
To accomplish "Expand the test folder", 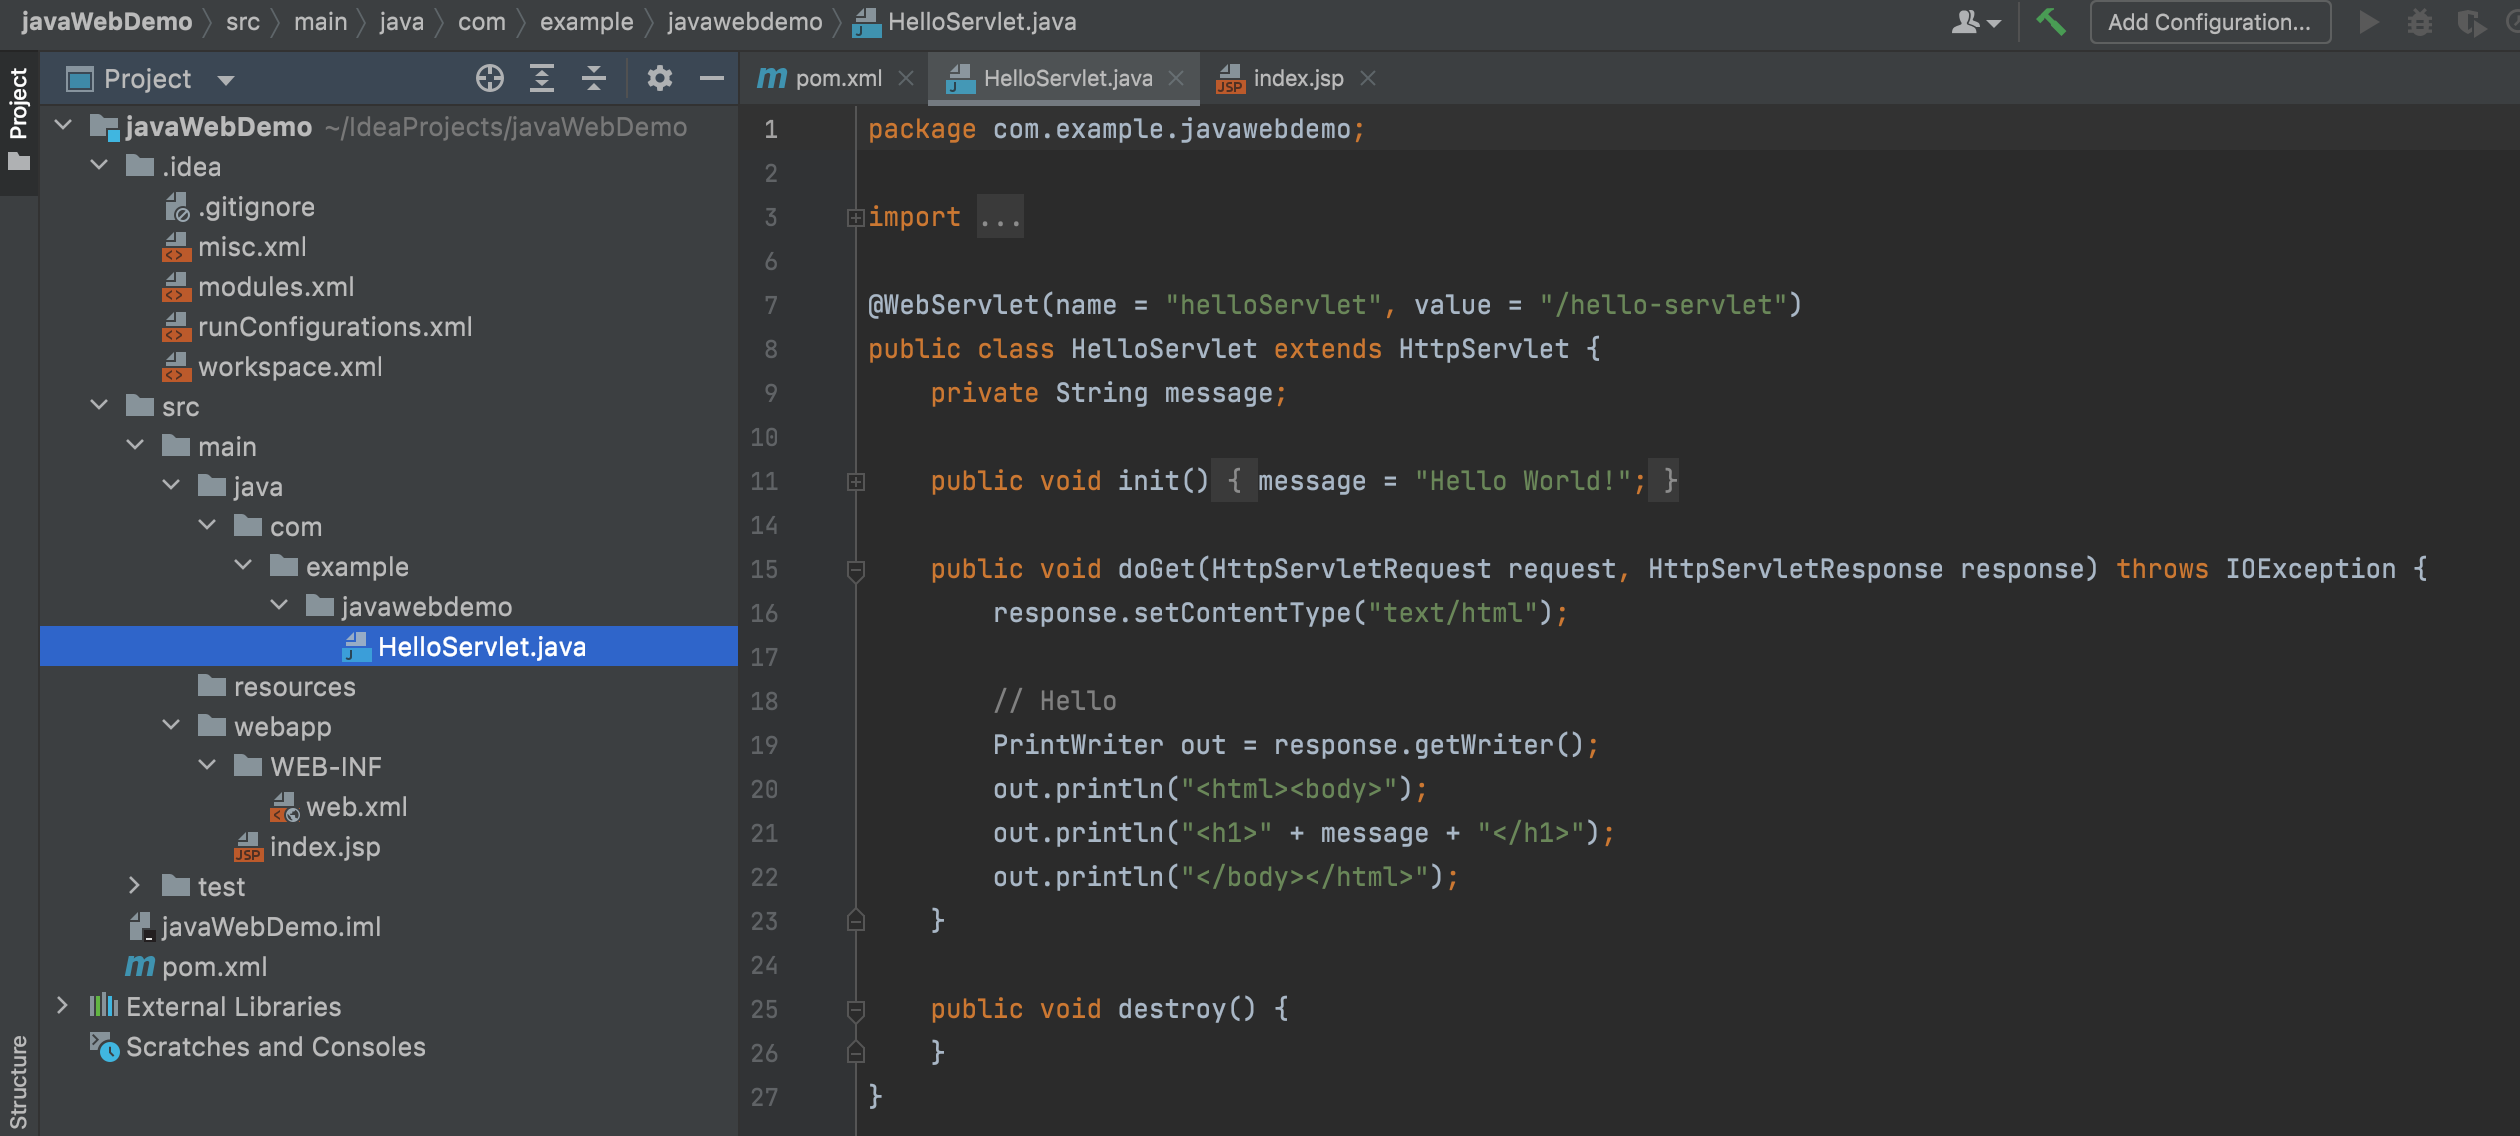I will 135,886.
